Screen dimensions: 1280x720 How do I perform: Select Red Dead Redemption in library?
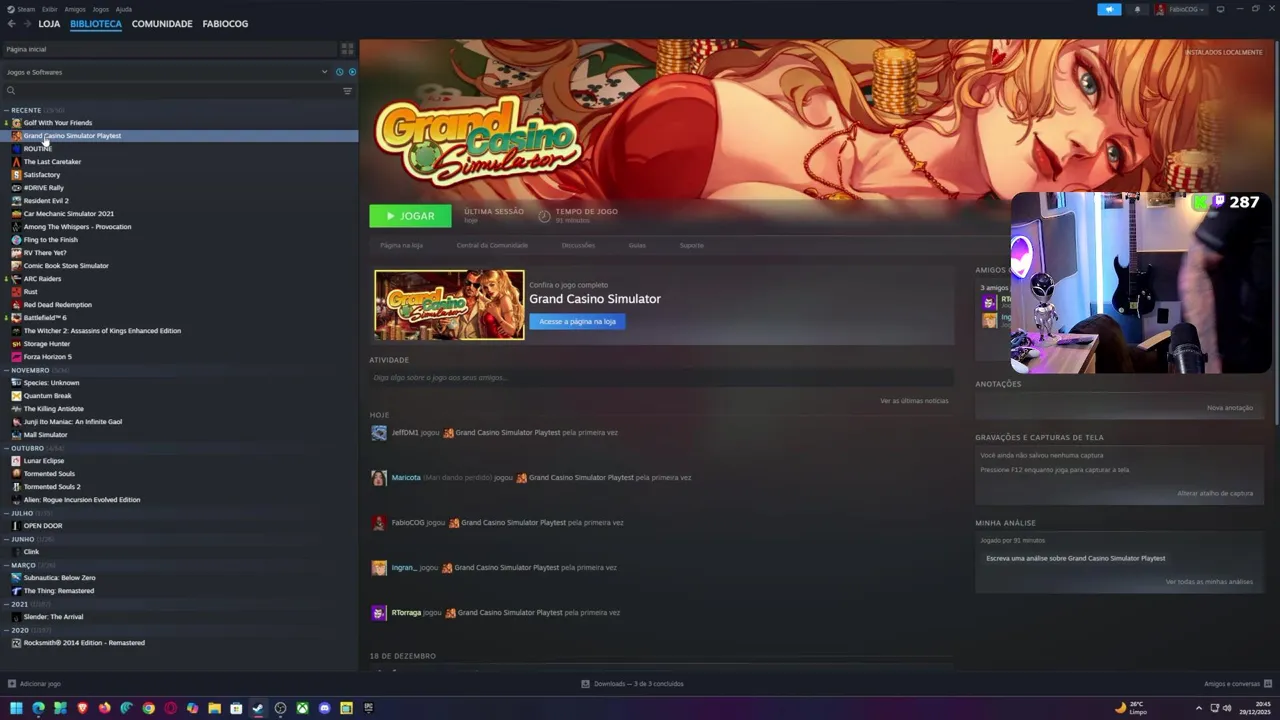pyautogui.click(x=58, y=305)
